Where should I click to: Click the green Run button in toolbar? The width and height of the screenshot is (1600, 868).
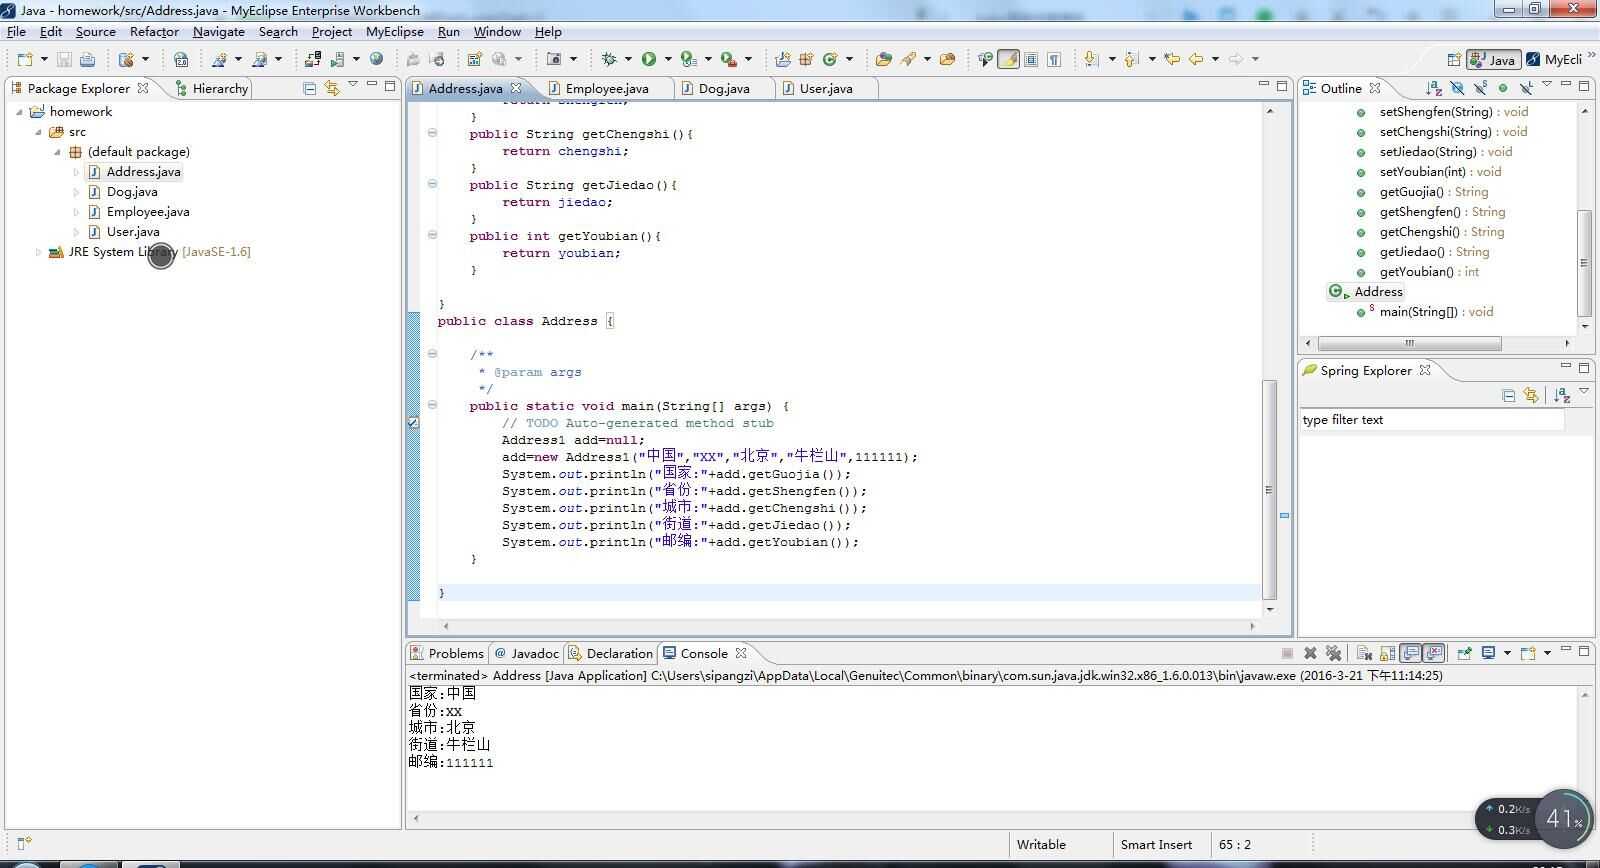649,59
